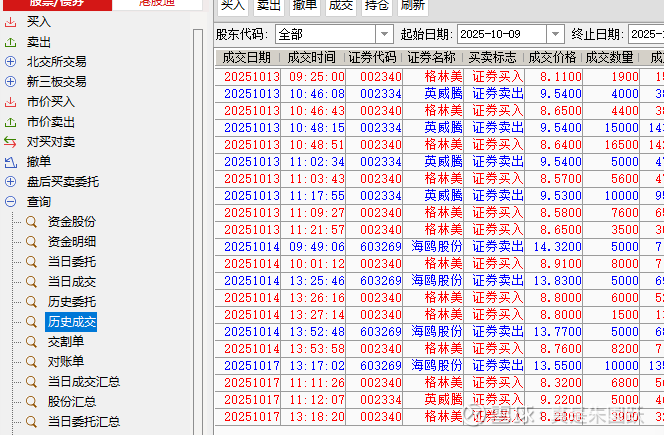Viewport: 664px width, 435px height.
Task: Sort by 成交时间 column header
Action: 312,57
